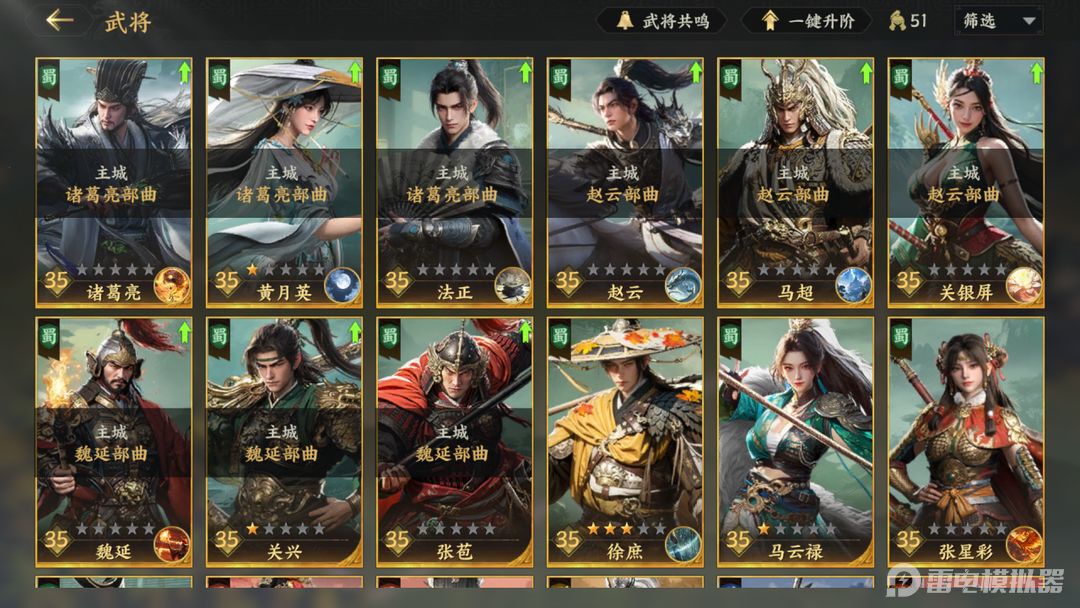Tap the 一键升阶 upgrade button
Screen dimensions: 1080x608
pyautogui.click(x=807, y=21)
